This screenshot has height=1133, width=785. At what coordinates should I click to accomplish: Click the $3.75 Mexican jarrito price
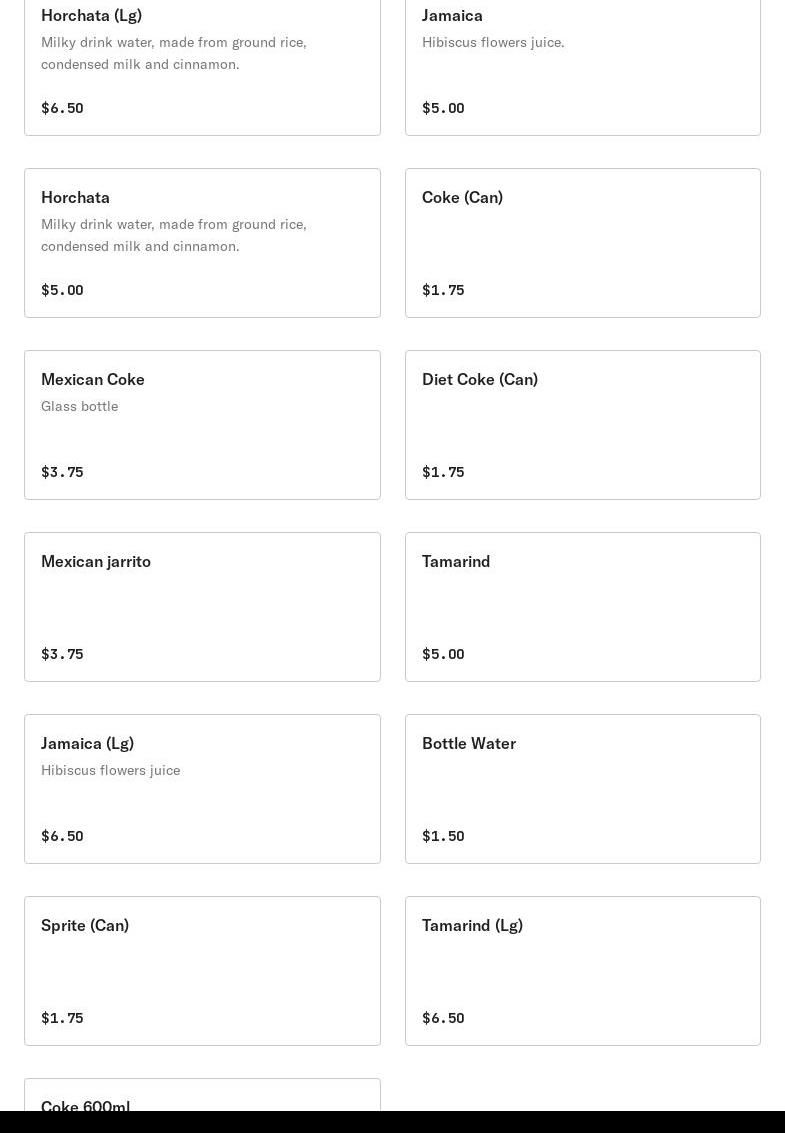click(x=62, y=654)
